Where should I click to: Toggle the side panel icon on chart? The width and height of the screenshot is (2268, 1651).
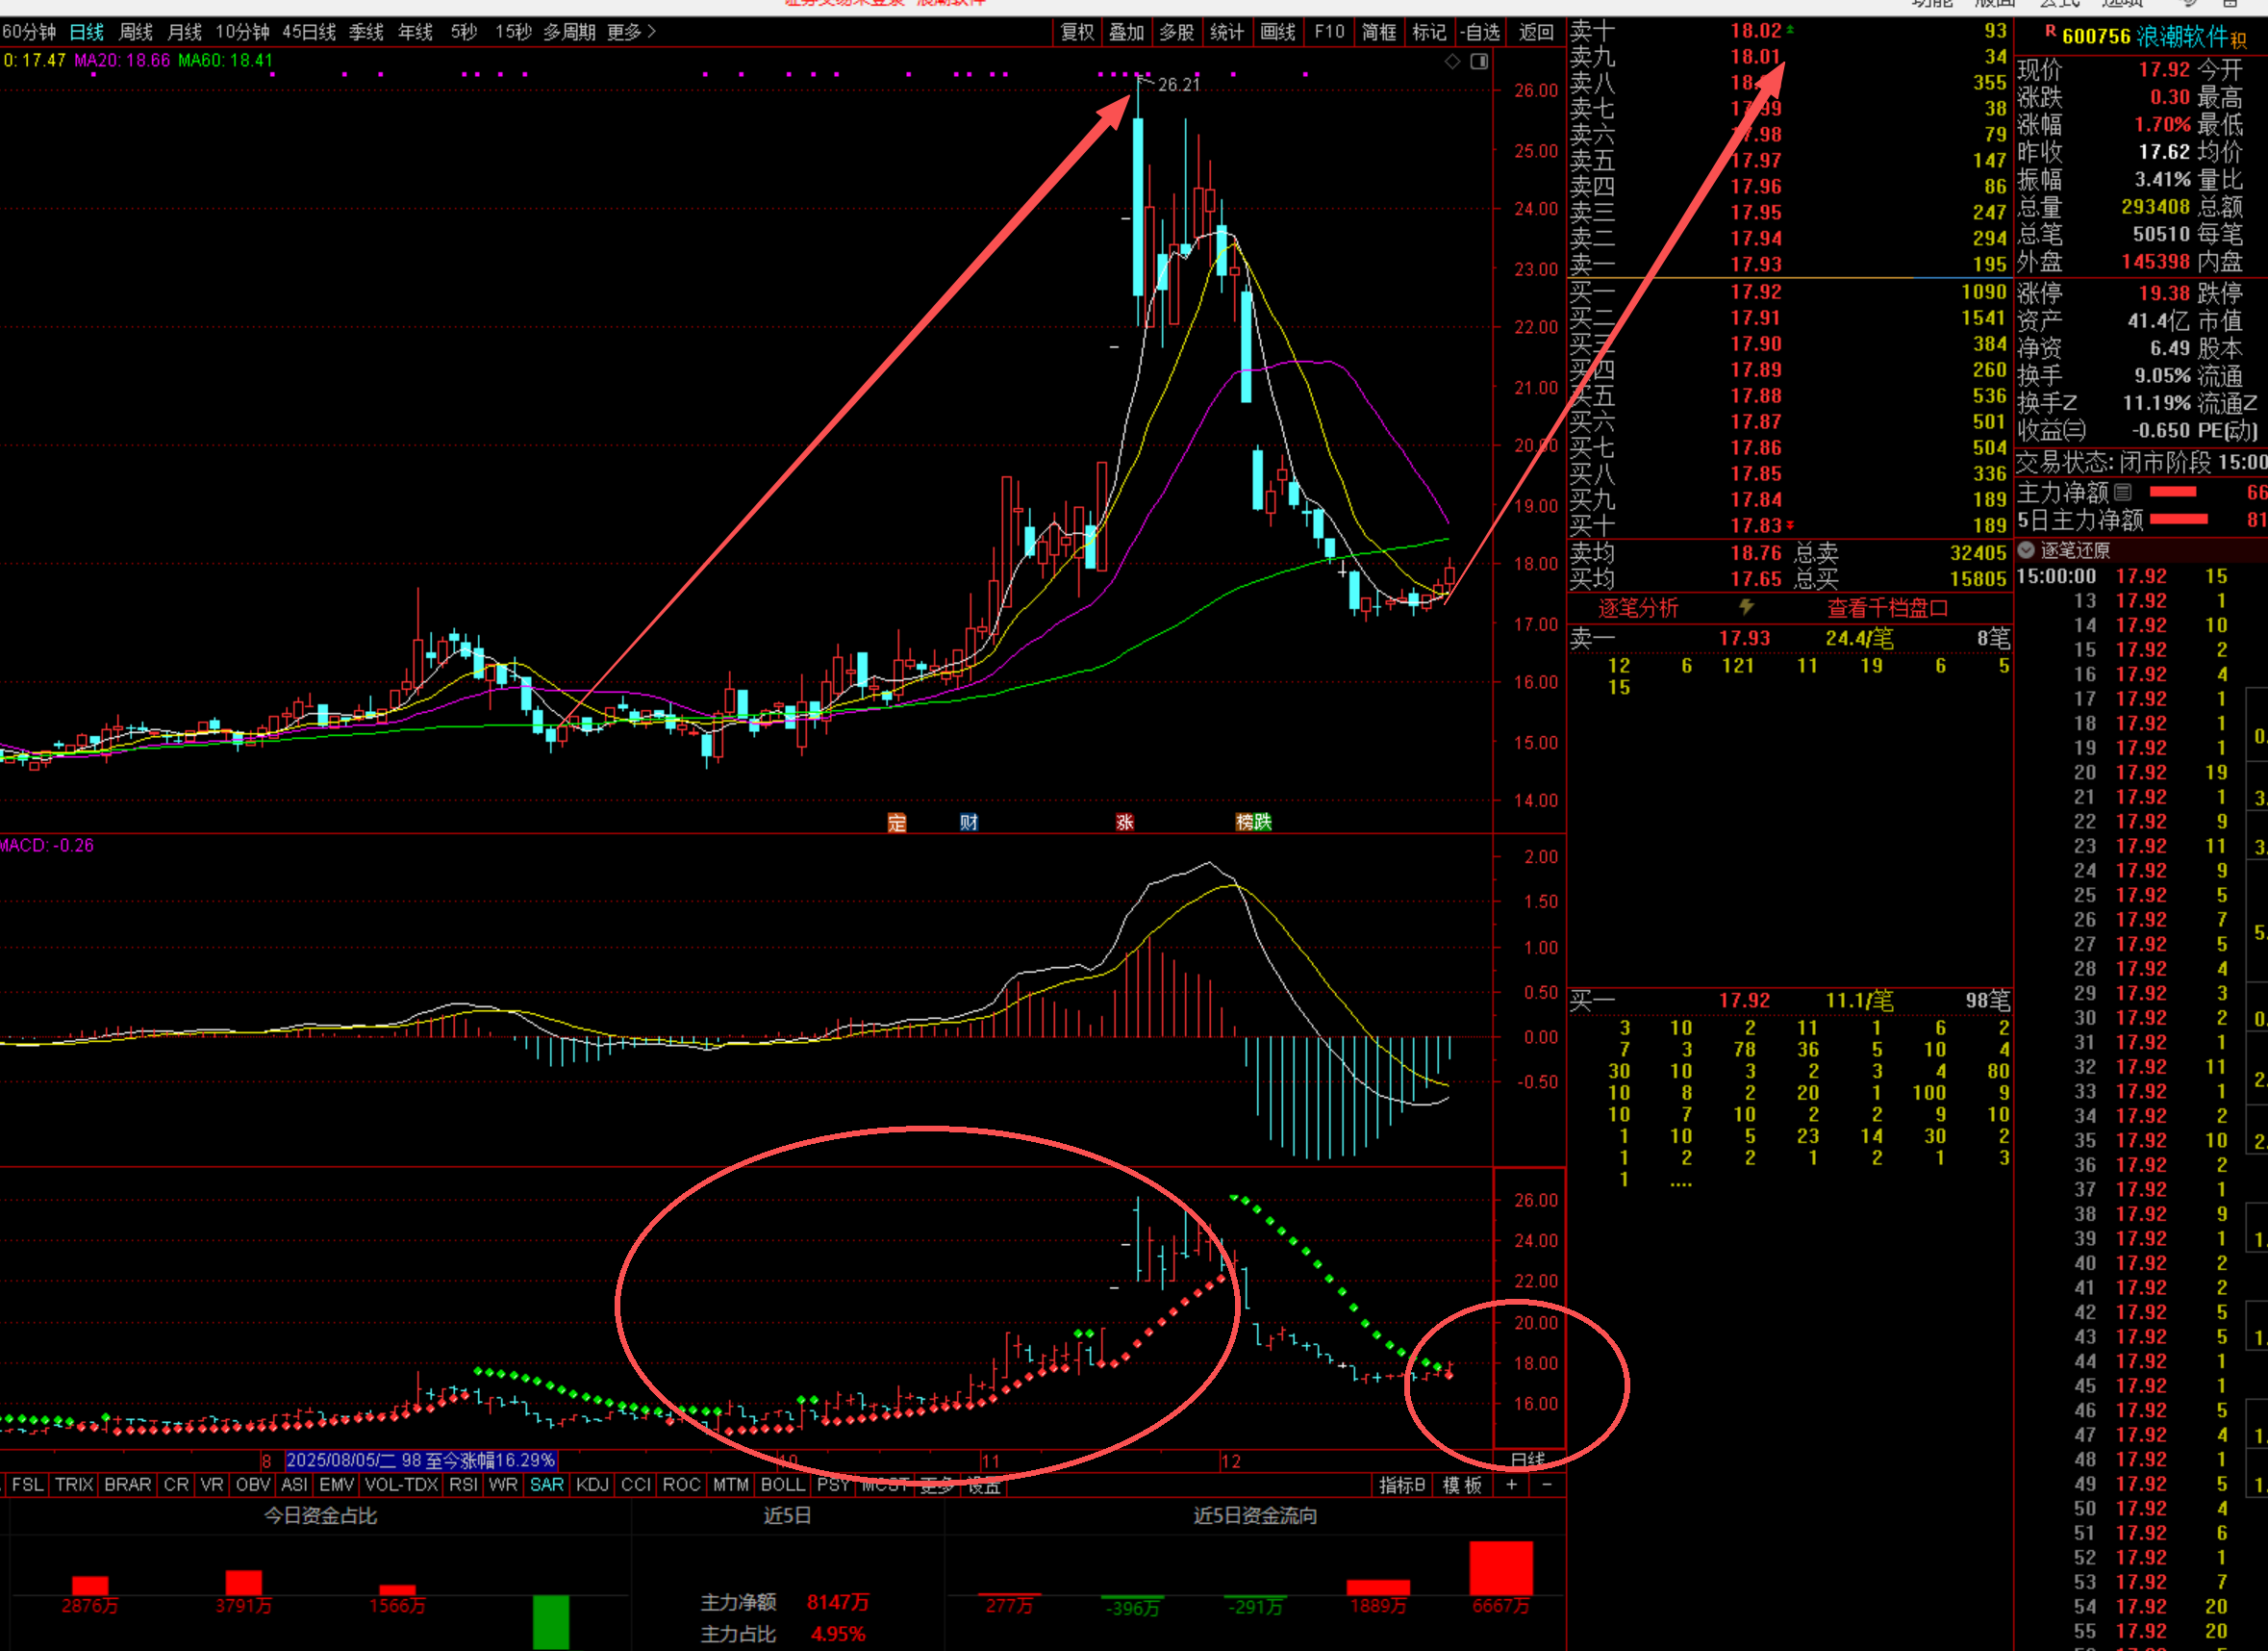(x=1480, y=62)
